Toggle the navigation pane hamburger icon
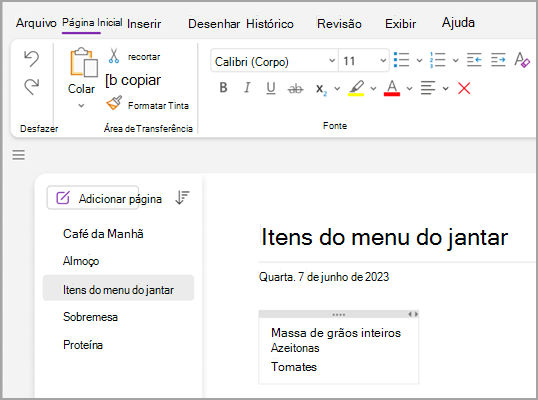The height and width of the screenshot is (400, 538). coord(19,155)
